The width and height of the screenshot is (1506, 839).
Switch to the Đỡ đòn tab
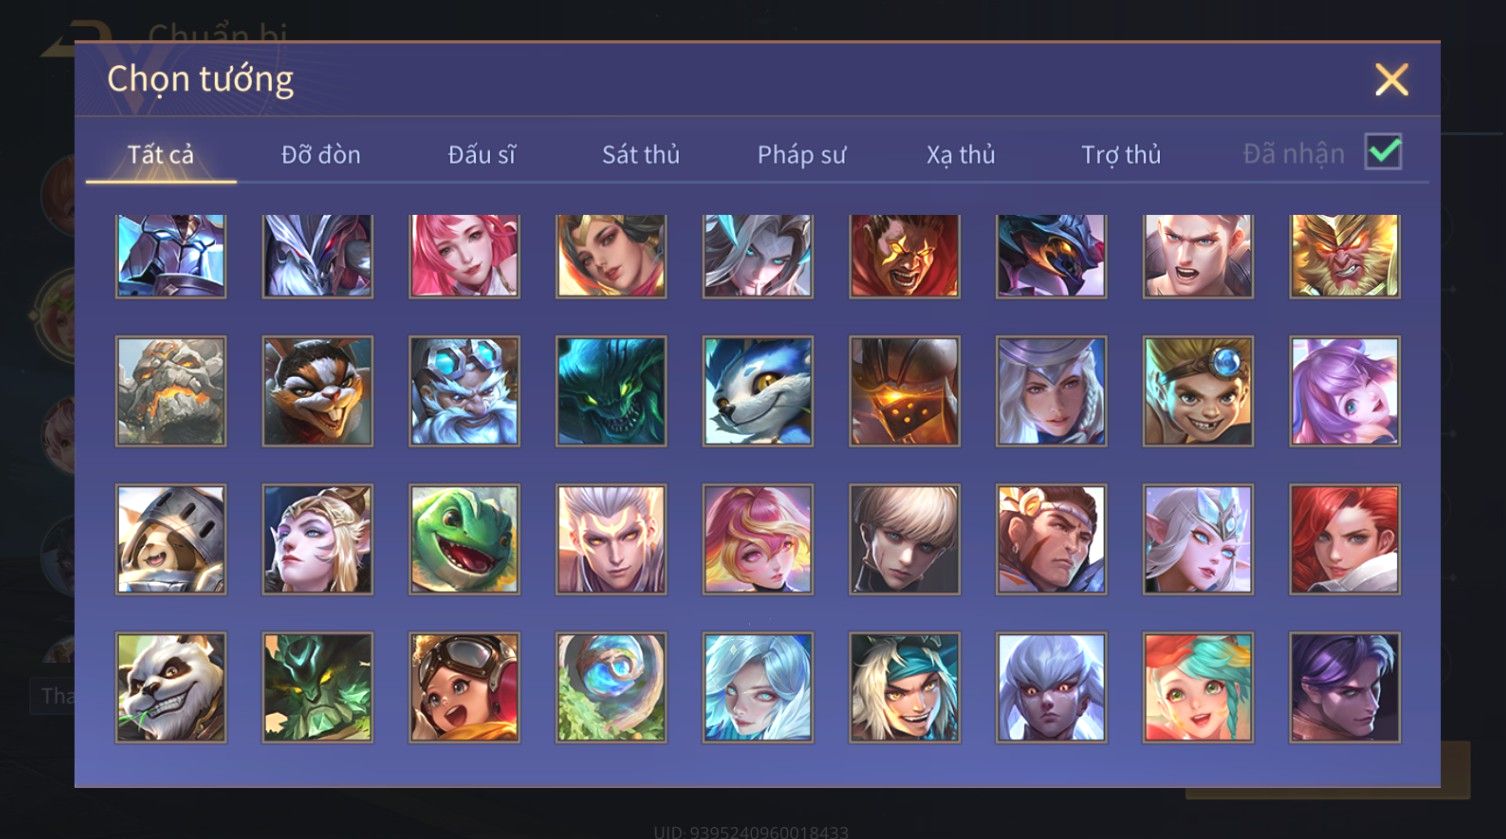[321, 154]
